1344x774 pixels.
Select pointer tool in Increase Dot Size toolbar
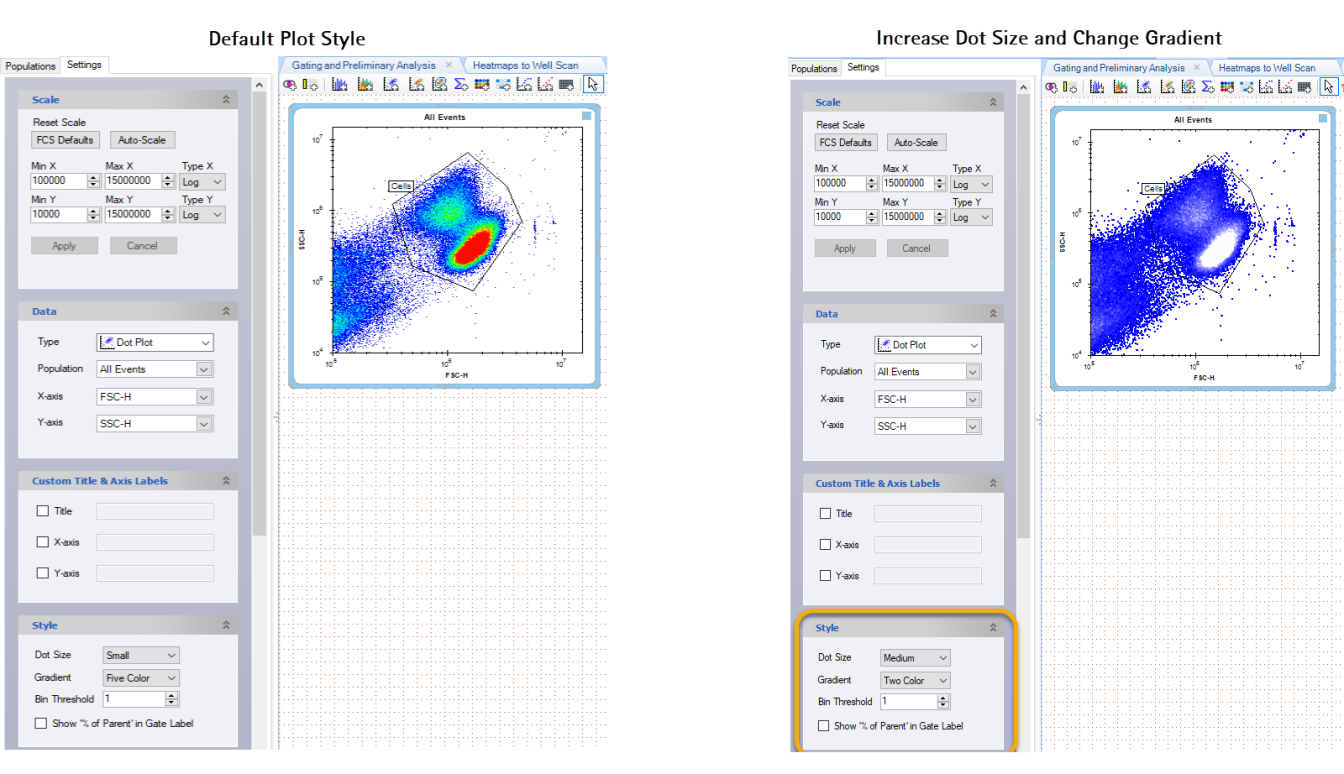[x=1329, y=87]
